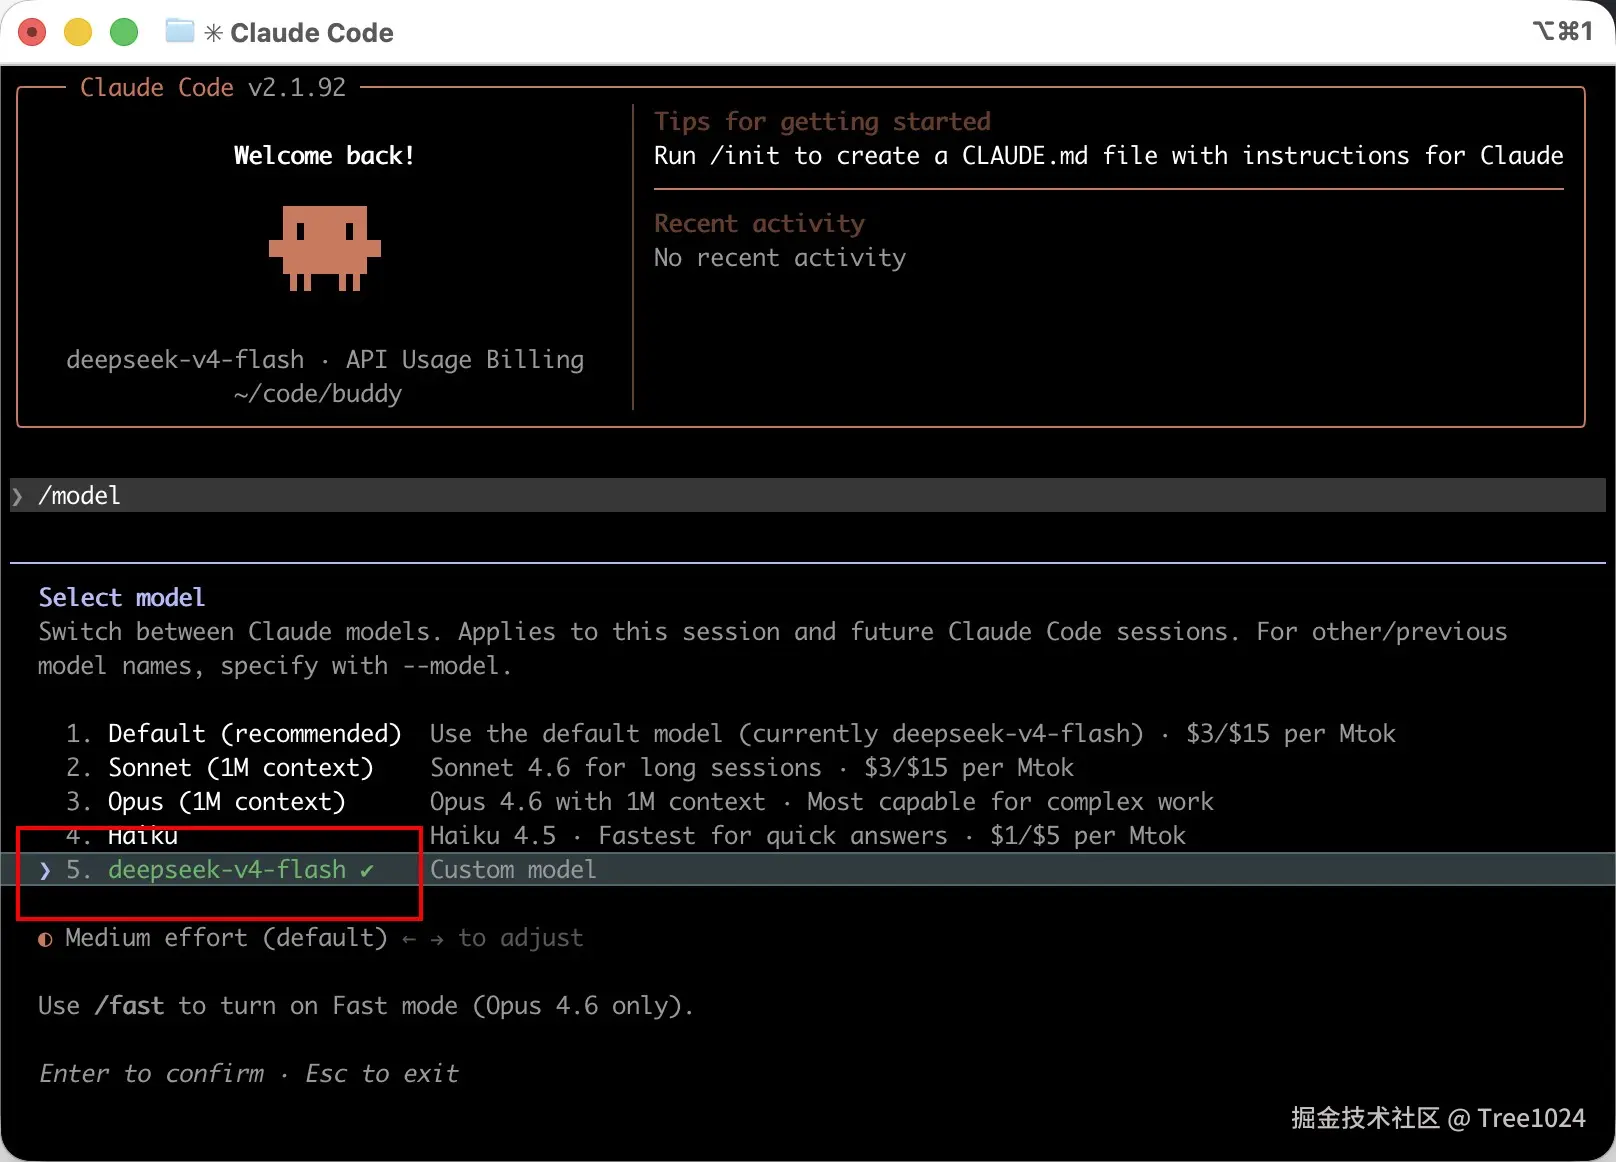Select Haiku model option

143,836
